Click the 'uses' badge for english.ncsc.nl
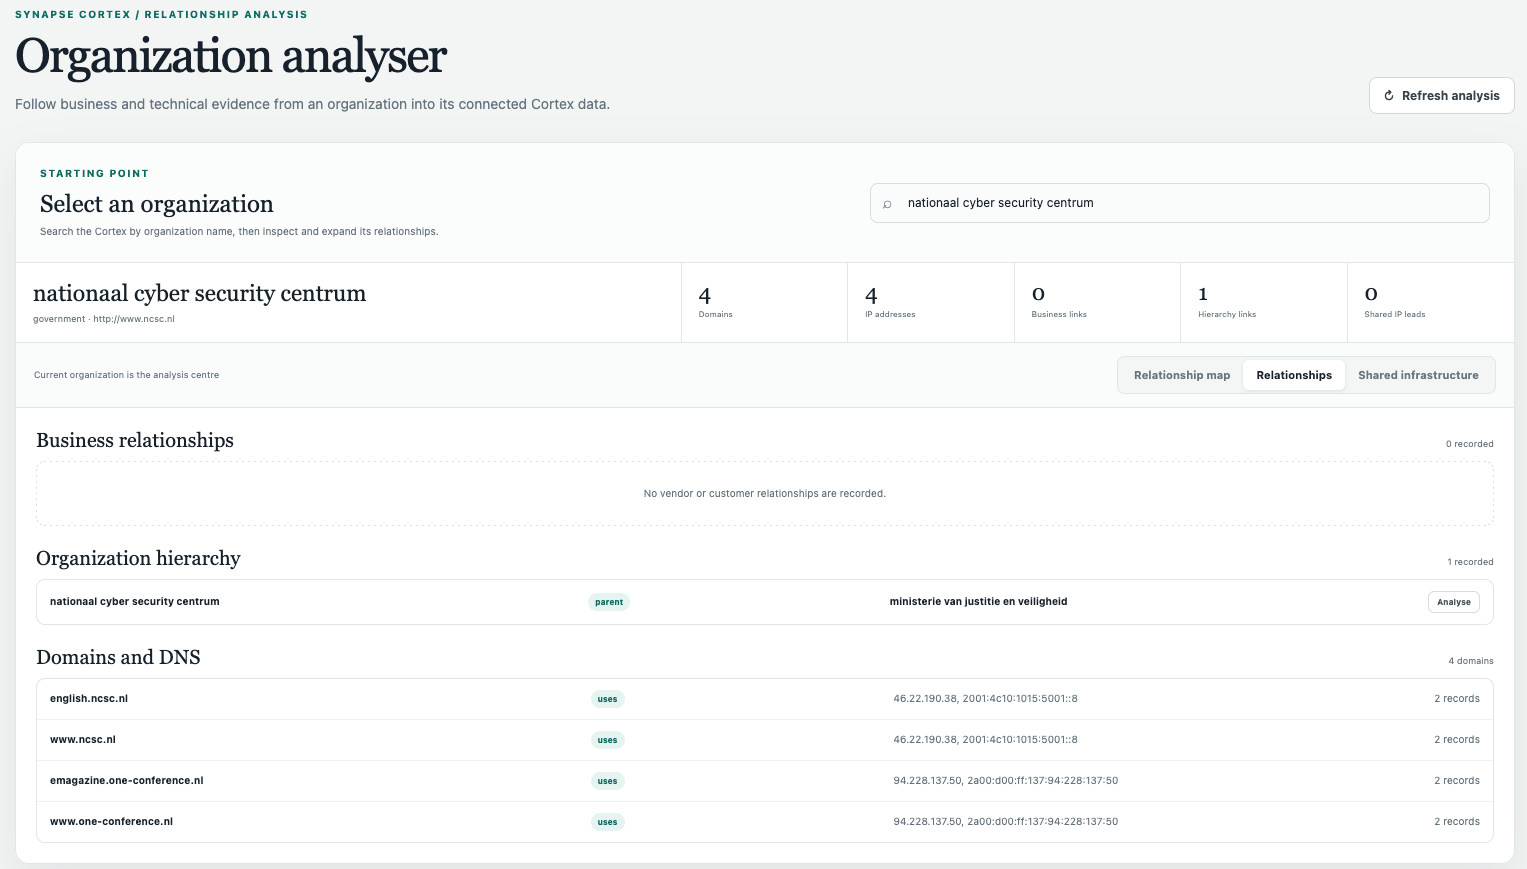 tap(607, 699)
